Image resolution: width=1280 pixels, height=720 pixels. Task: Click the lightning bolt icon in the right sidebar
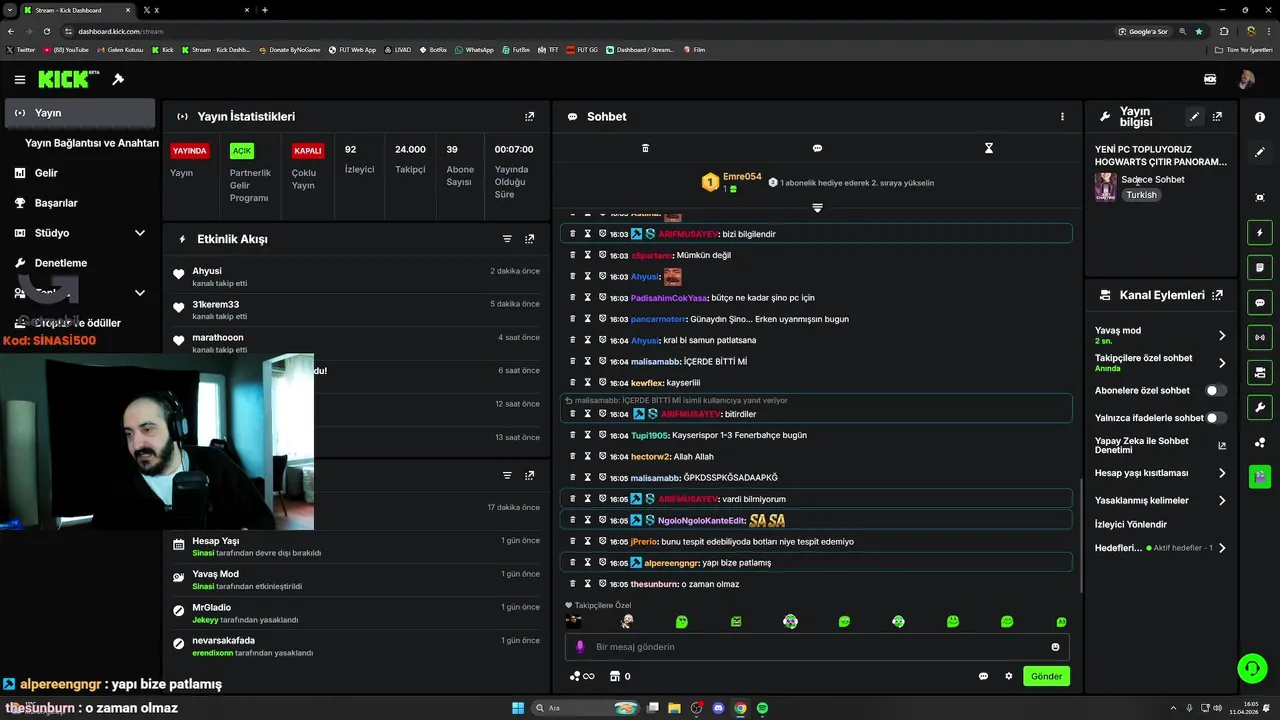pos(1260,233)
